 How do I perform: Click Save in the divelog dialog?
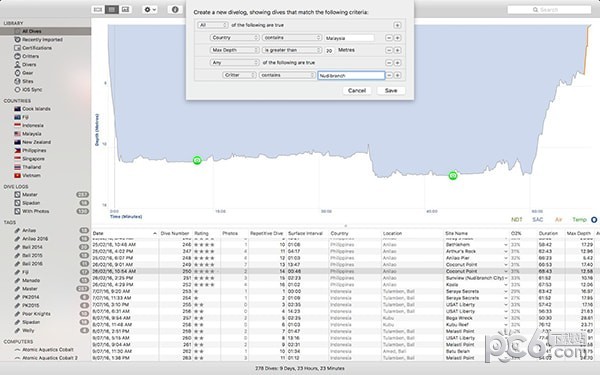[x=391, y=91]
